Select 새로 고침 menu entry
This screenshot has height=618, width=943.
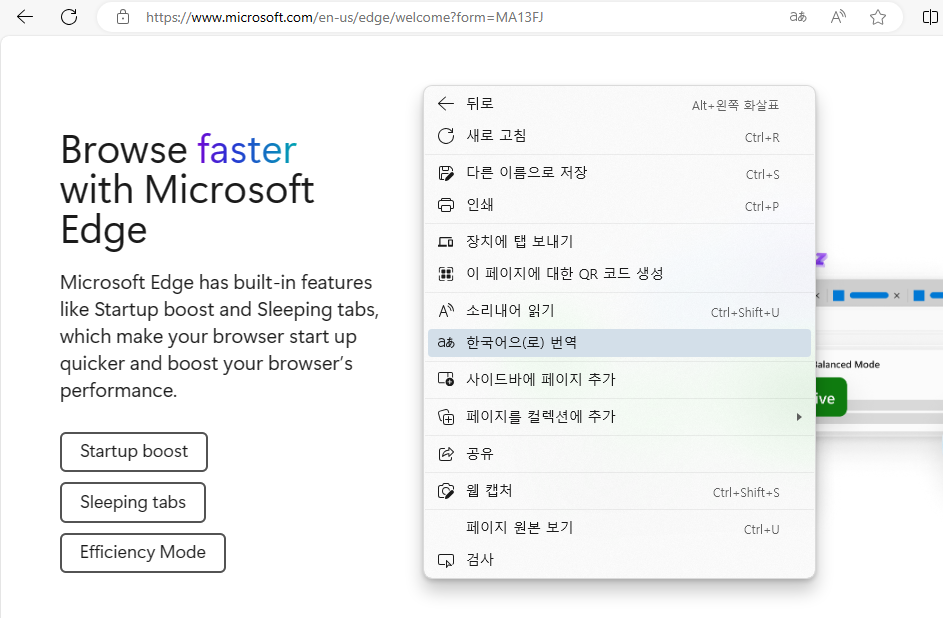619,136
